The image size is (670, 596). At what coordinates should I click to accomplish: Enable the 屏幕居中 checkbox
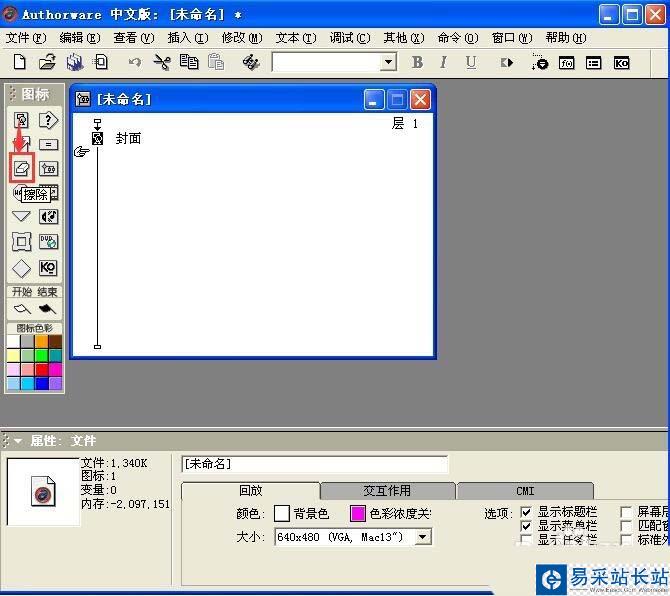tap(626, 512)
